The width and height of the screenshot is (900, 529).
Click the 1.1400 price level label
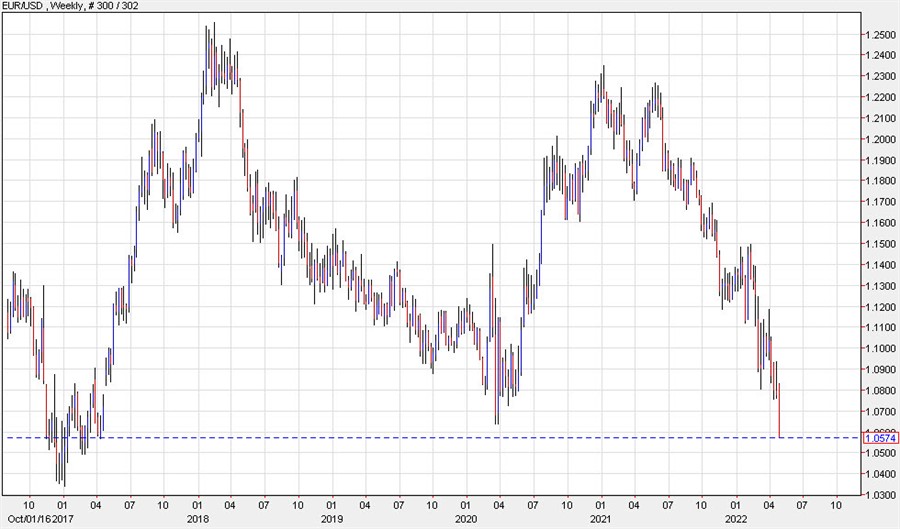point(882,265)
